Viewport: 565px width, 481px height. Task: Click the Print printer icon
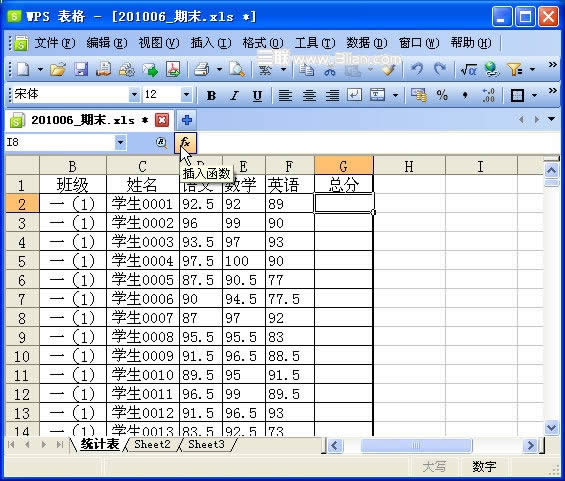click(x=202, y=69)
